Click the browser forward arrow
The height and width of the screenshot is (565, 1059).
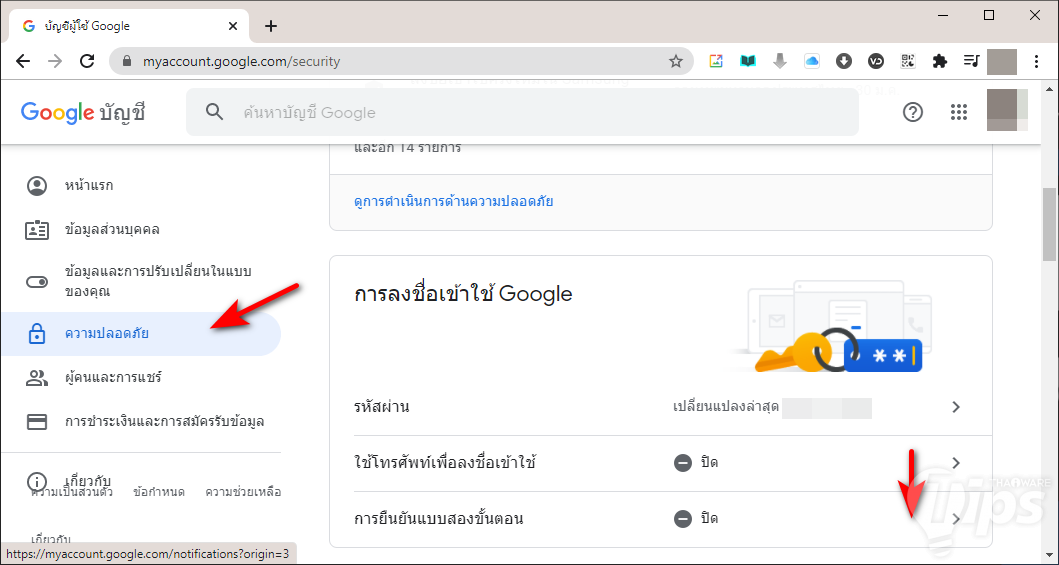point(55,61)
